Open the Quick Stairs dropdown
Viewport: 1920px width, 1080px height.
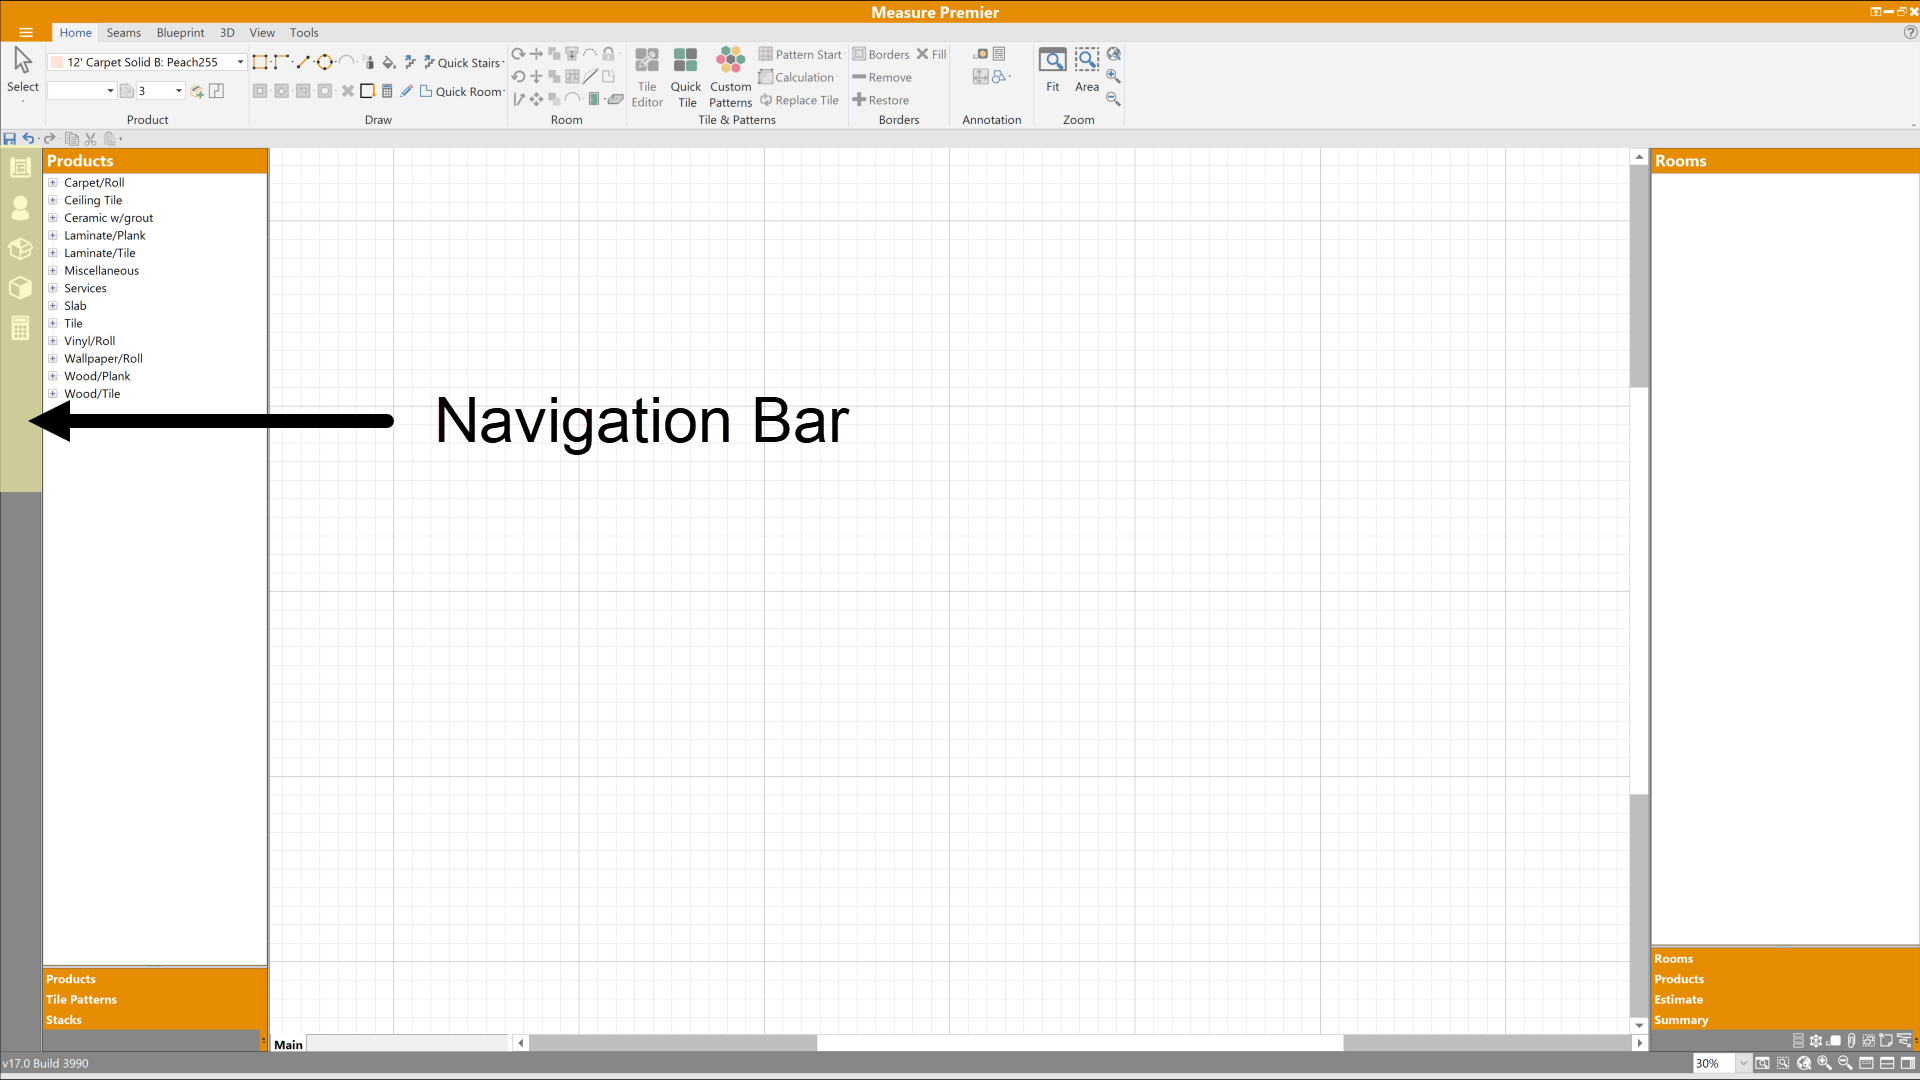503,63
